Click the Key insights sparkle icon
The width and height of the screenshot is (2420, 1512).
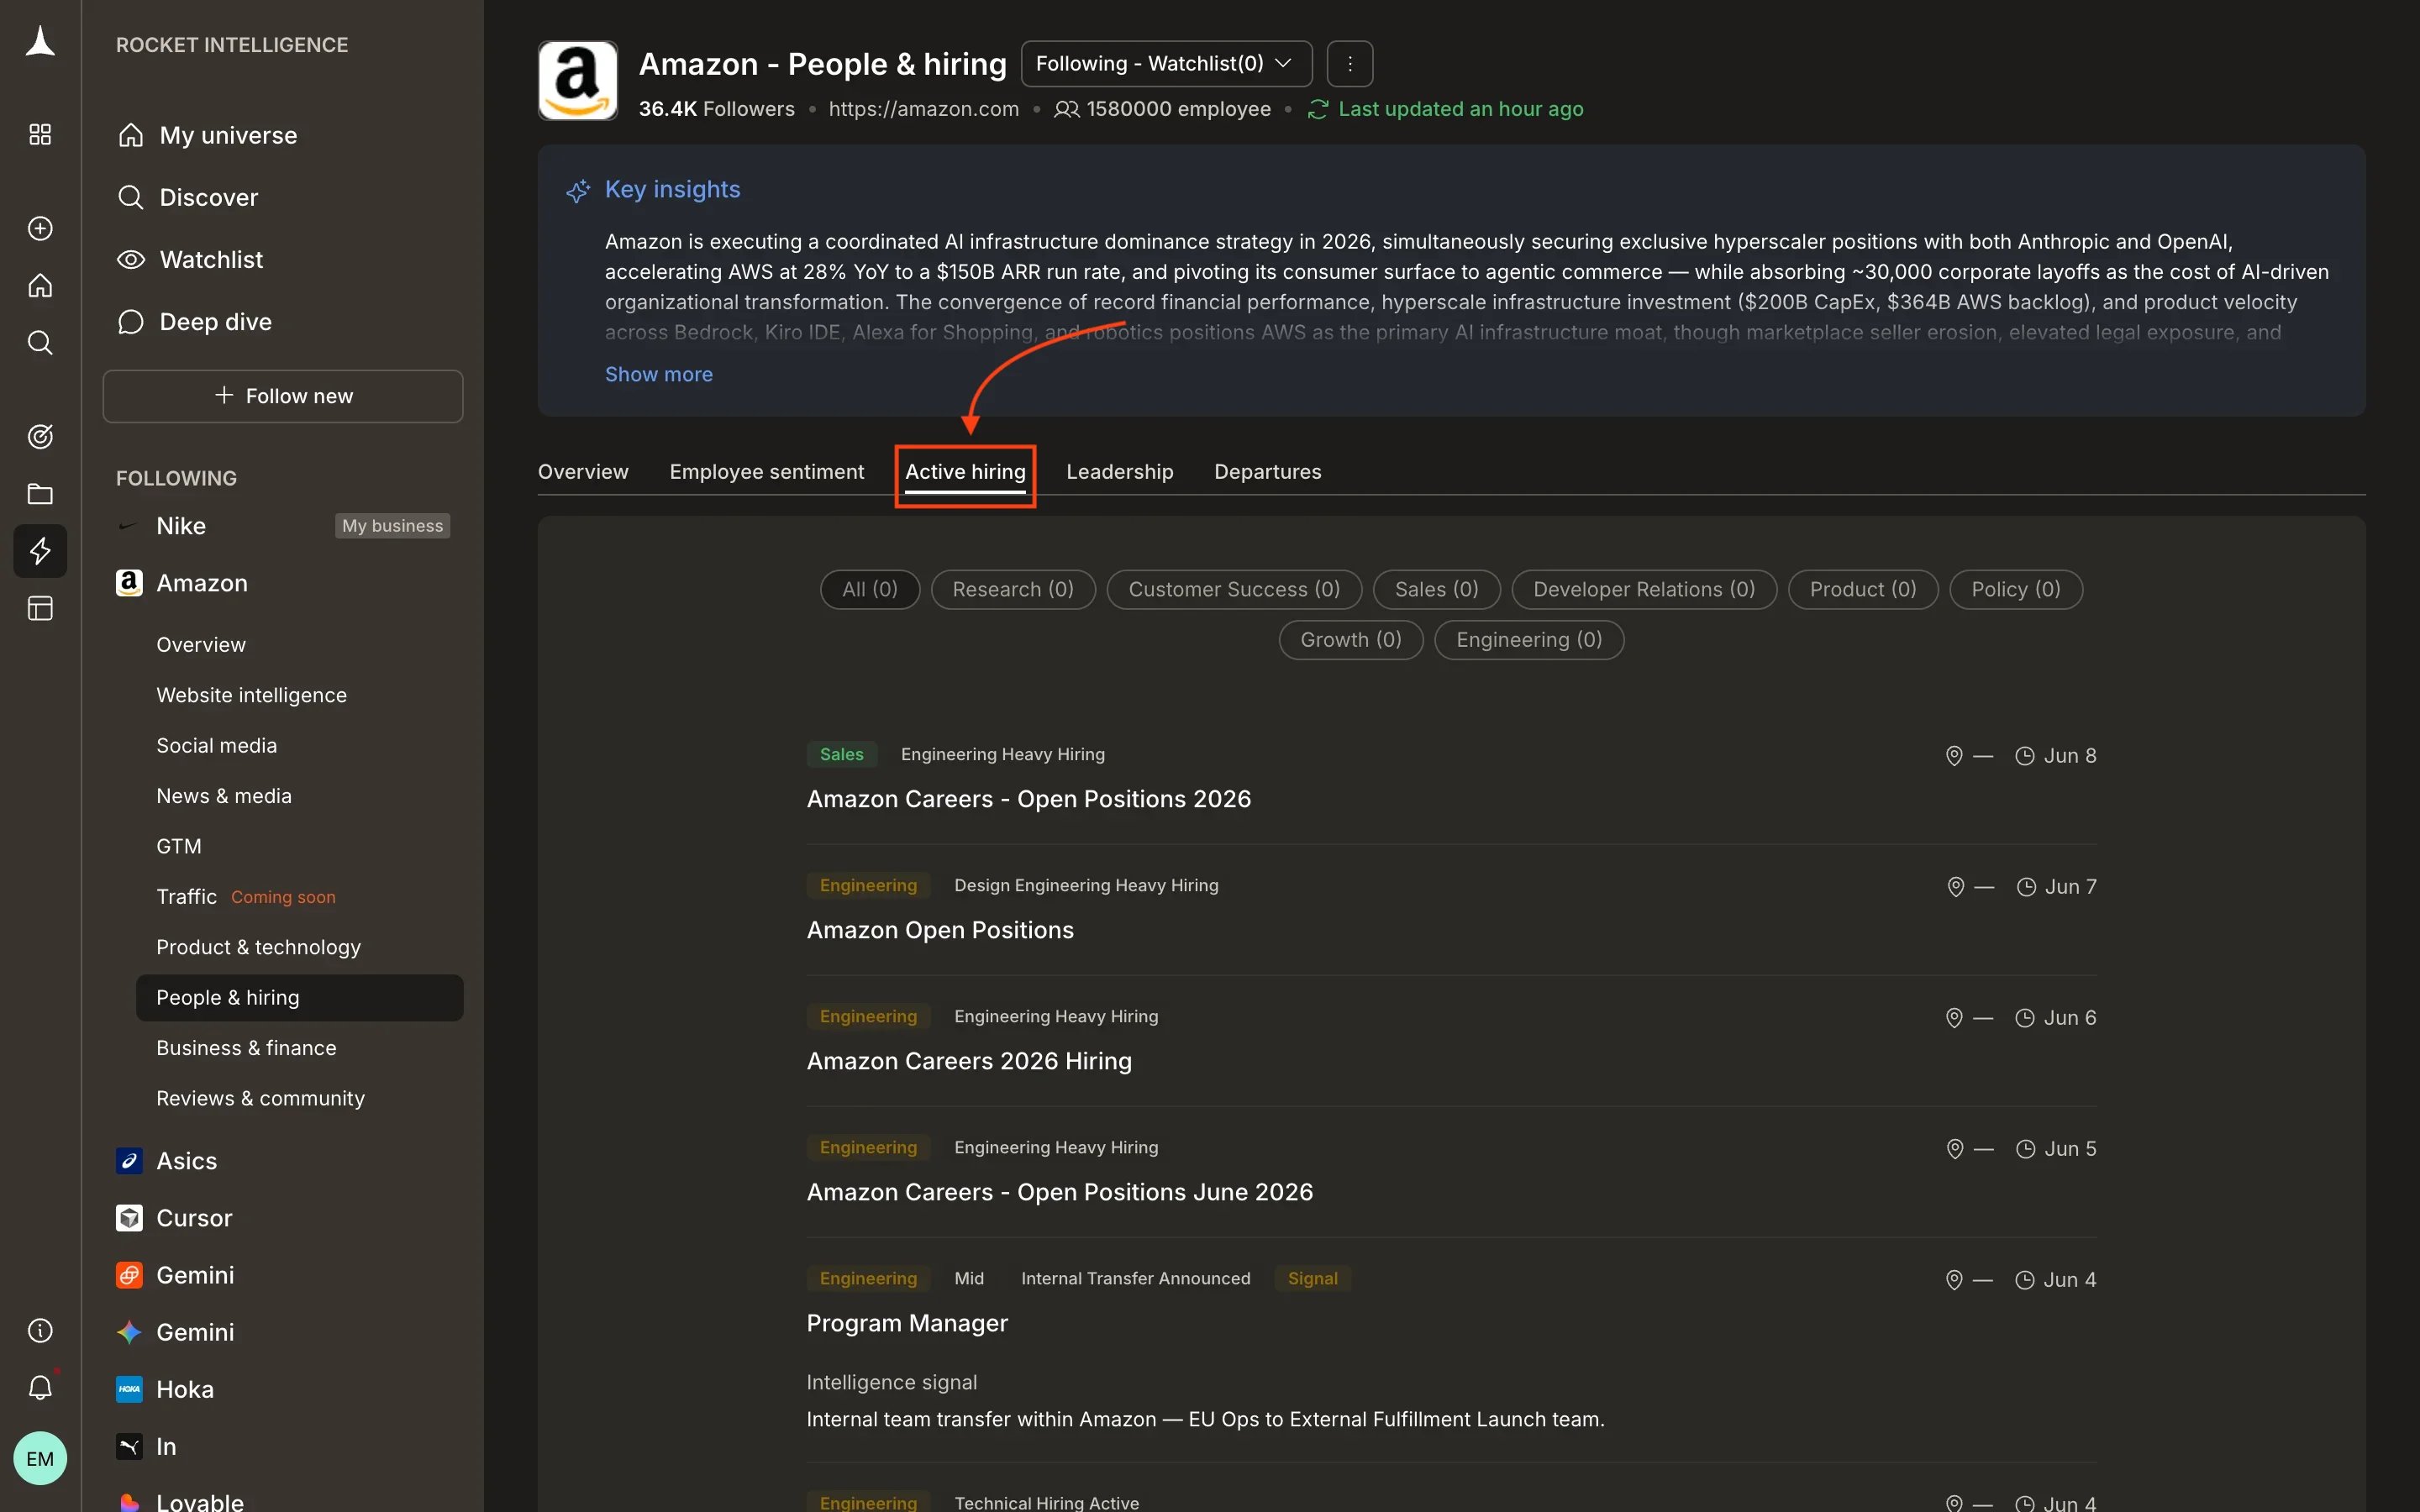(x=578, y=190)
